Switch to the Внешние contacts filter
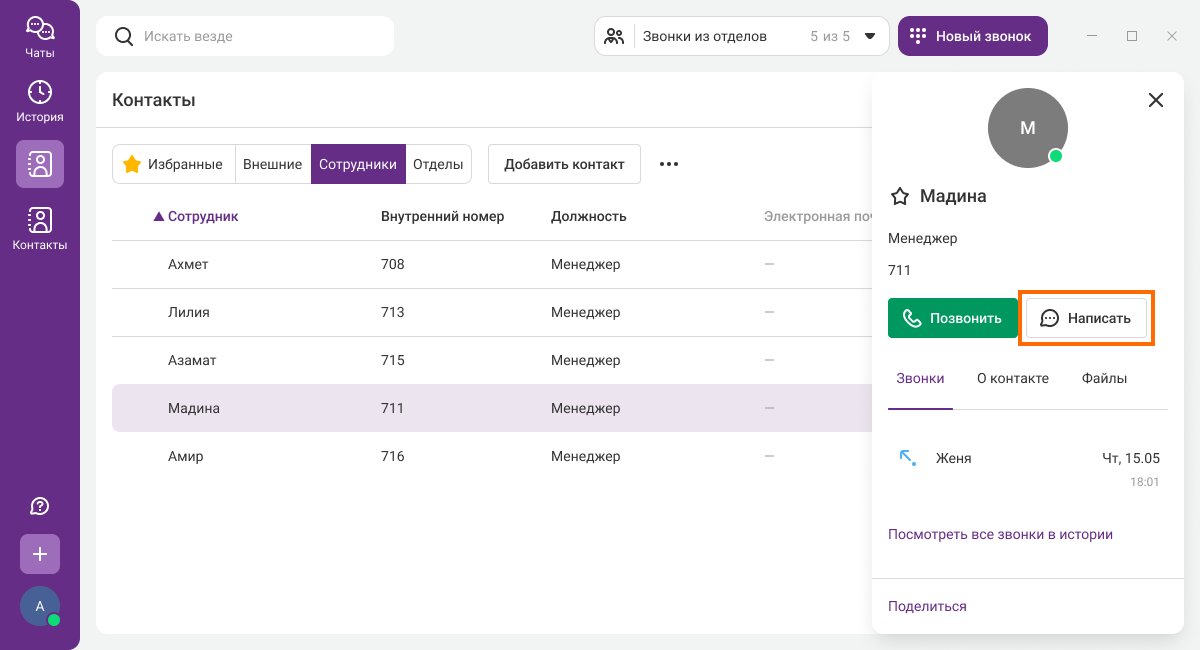This screenshot has width=1200, height=650. click(x=272, y=164)
